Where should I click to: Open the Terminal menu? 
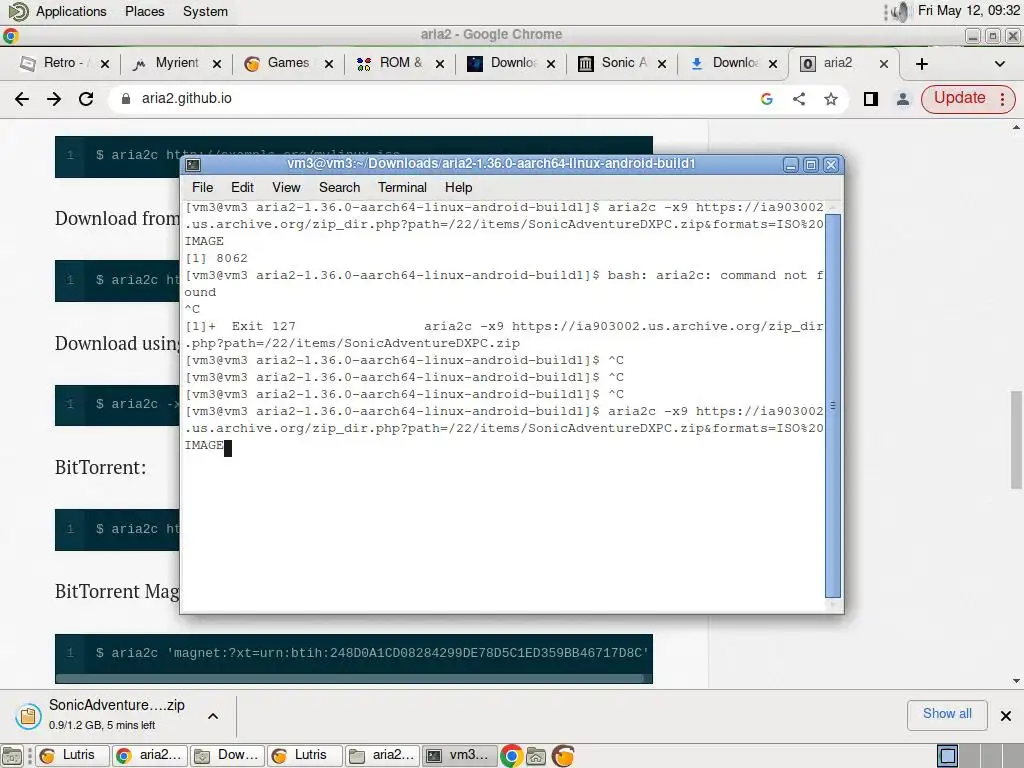(402, 187)
